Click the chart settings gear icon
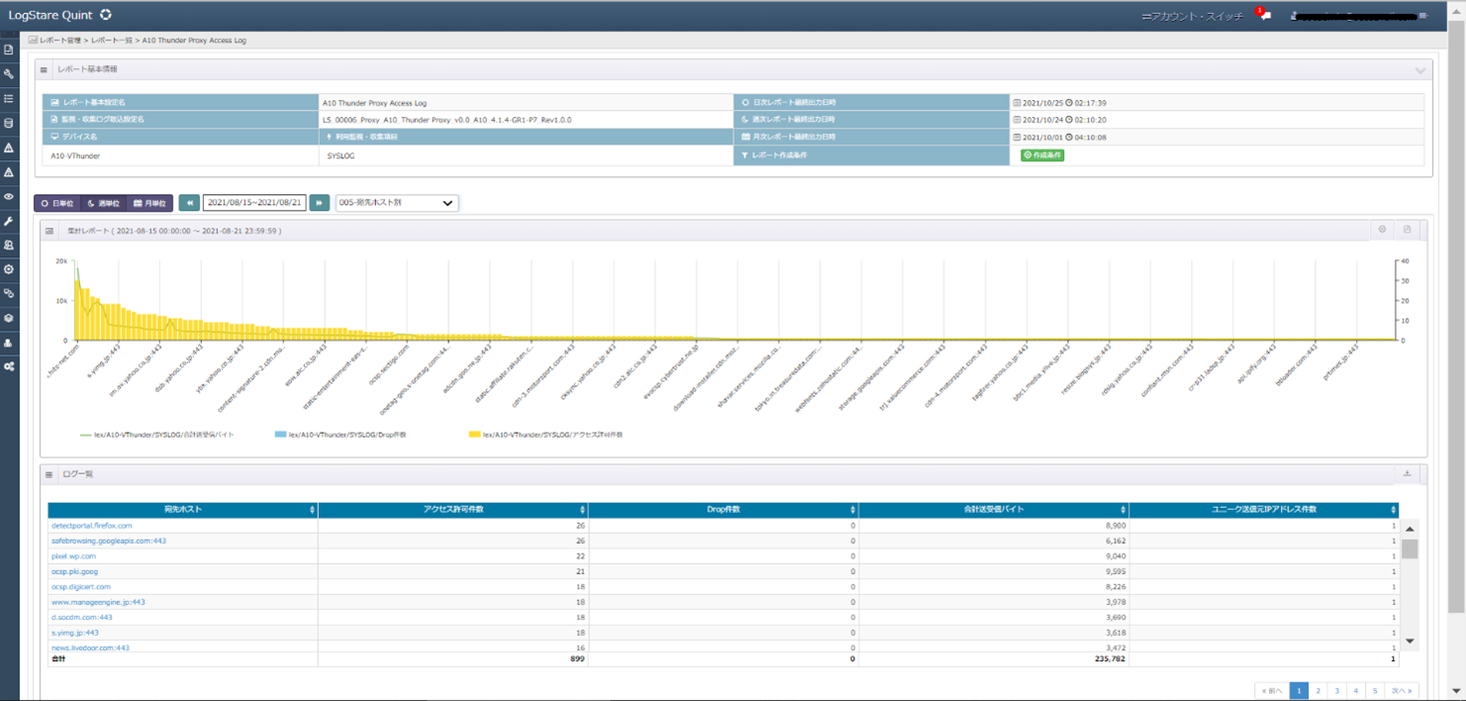Screen dimensions: 1466x701 [1382, 230]
